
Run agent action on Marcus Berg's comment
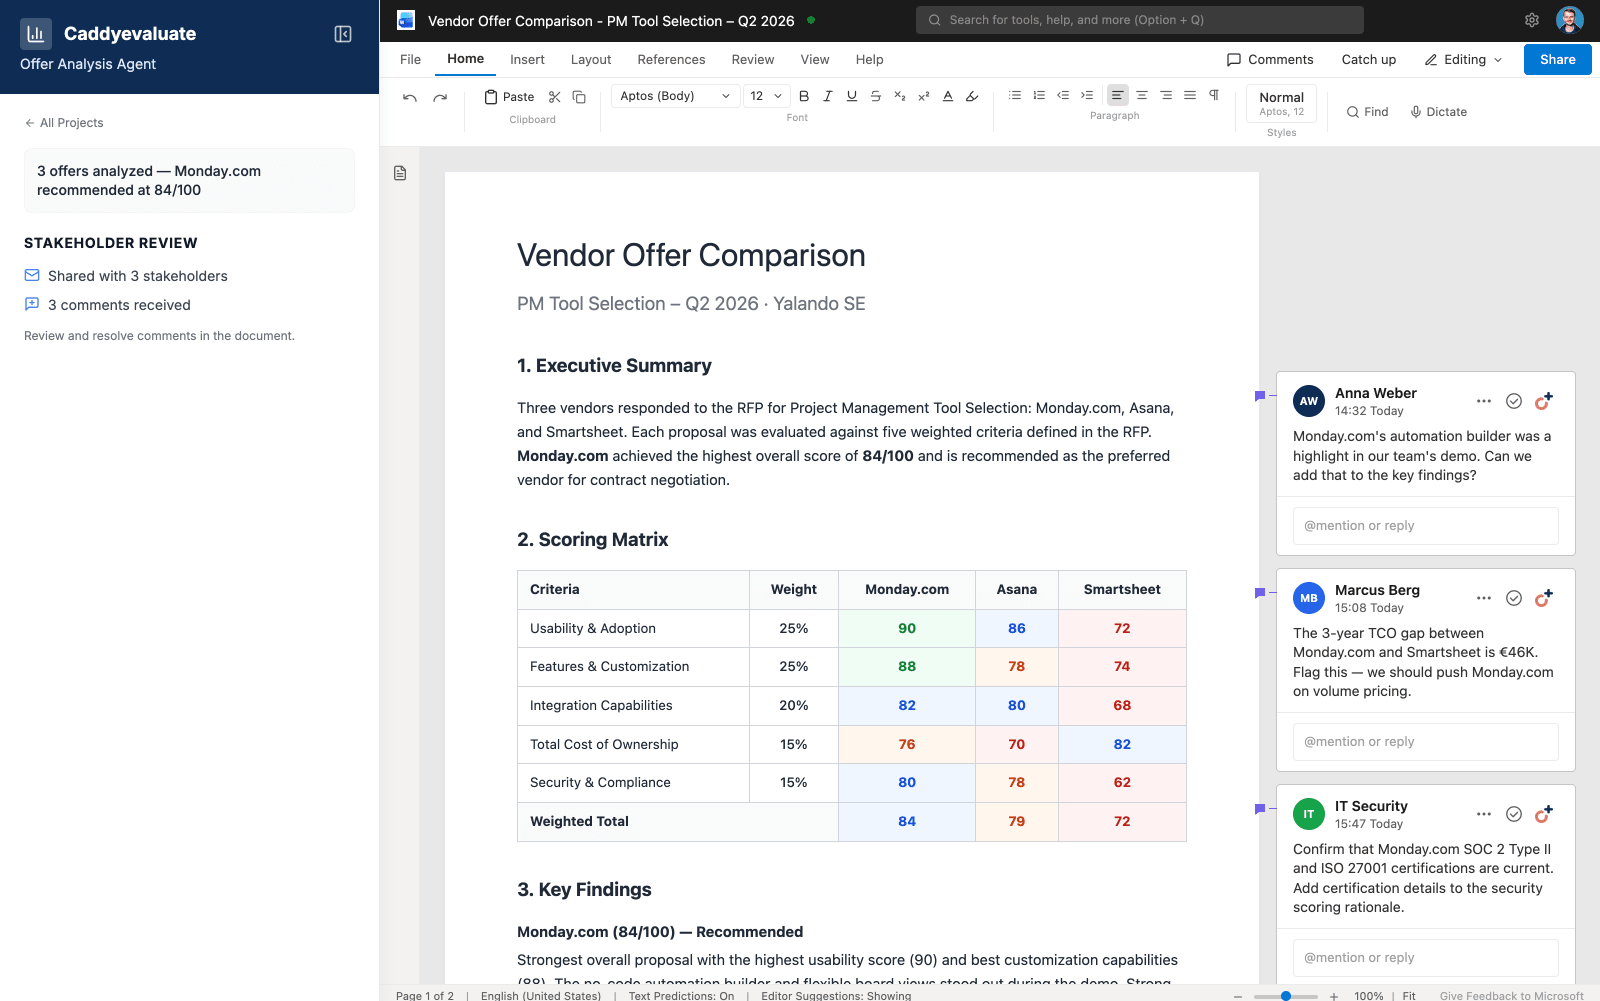coord(1544,598)
